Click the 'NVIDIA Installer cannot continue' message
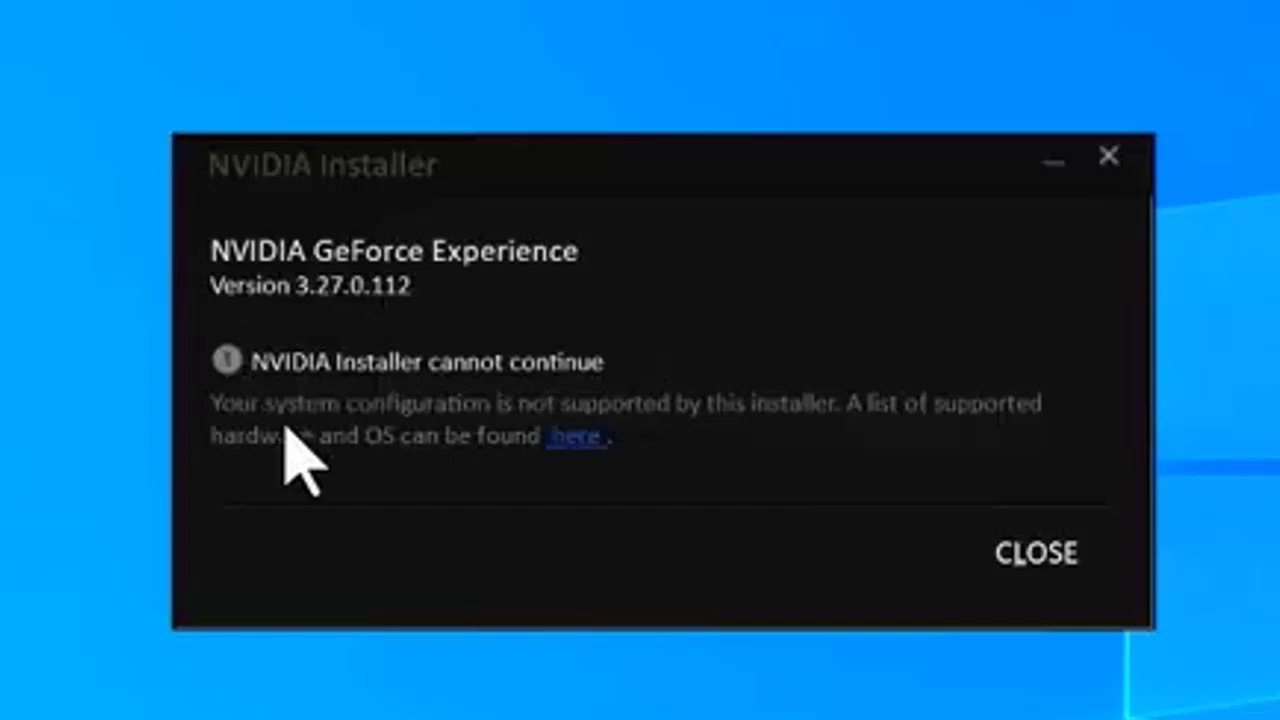The height and width of the screenshot is (720, 1280). (x=427, y=362)
